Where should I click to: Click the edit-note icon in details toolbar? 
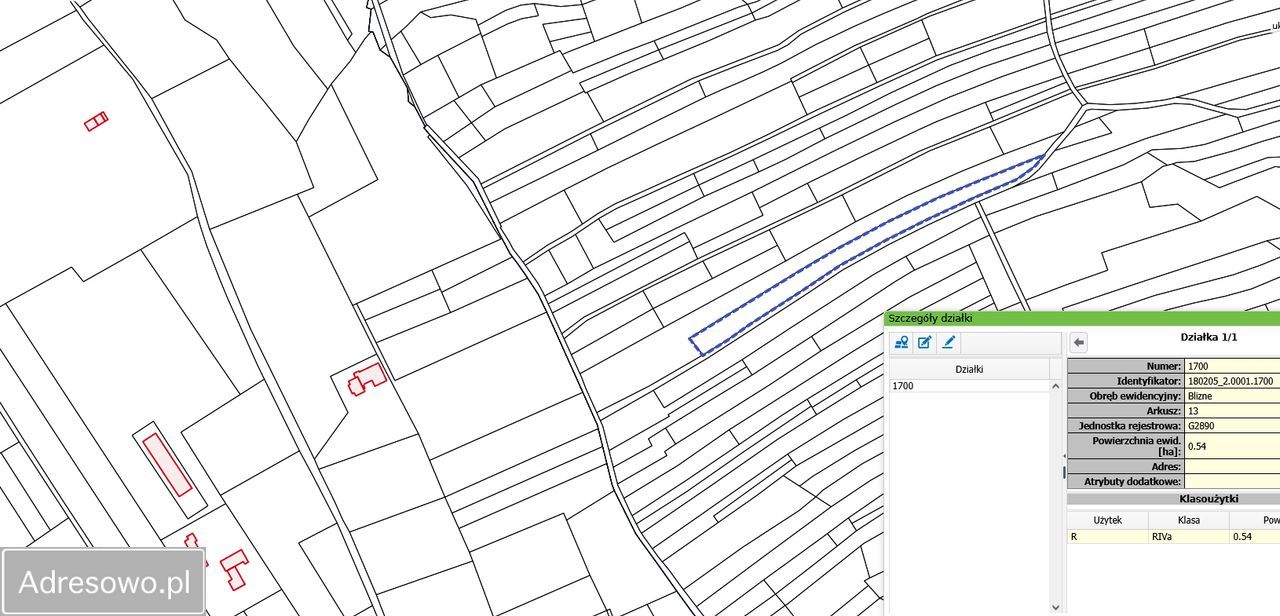click(x=925, y=343)
